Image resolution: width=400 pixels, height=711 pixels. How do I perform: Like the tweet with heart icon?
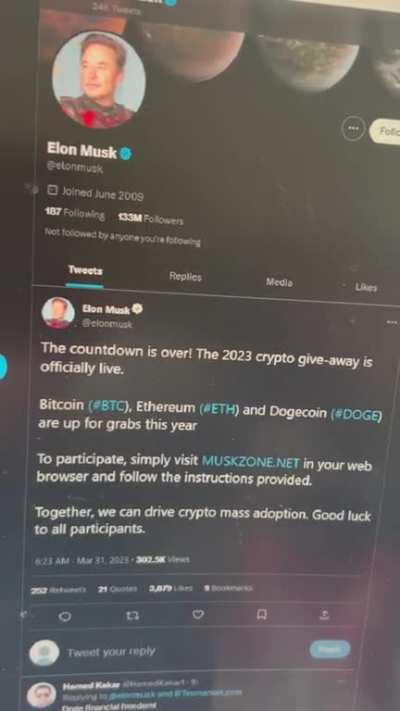click(x=198, y=615)
